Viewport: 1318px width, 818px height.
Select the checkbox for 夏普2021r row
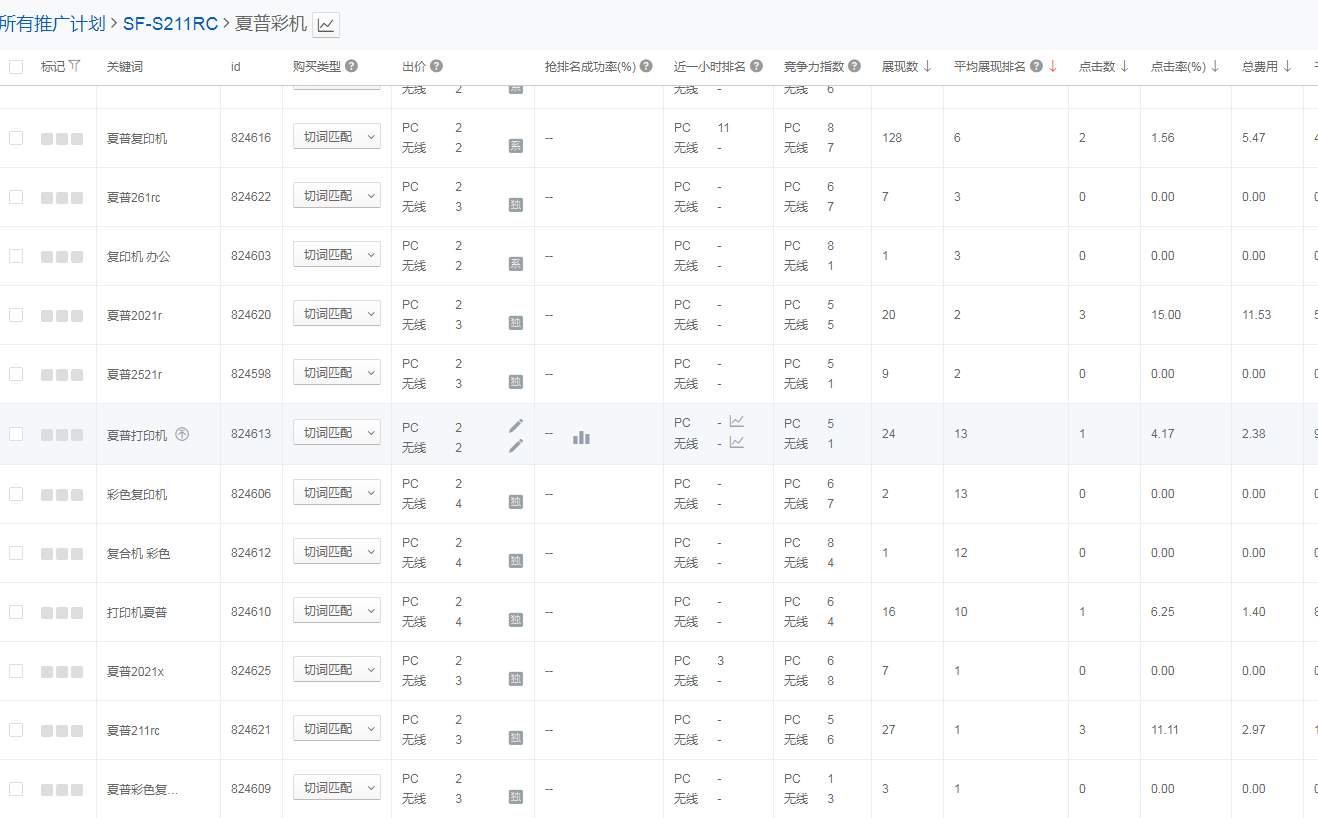pyautogui.click(x=16, y=314)
